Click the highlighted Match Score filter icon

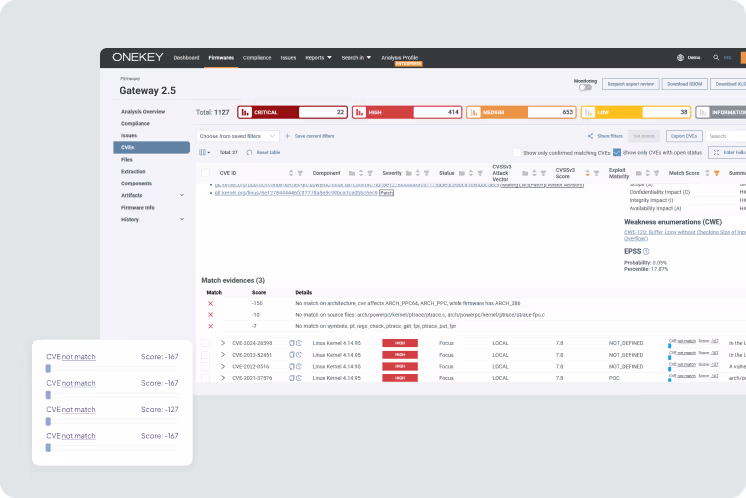pyautogui.click(x=716, y=173)
